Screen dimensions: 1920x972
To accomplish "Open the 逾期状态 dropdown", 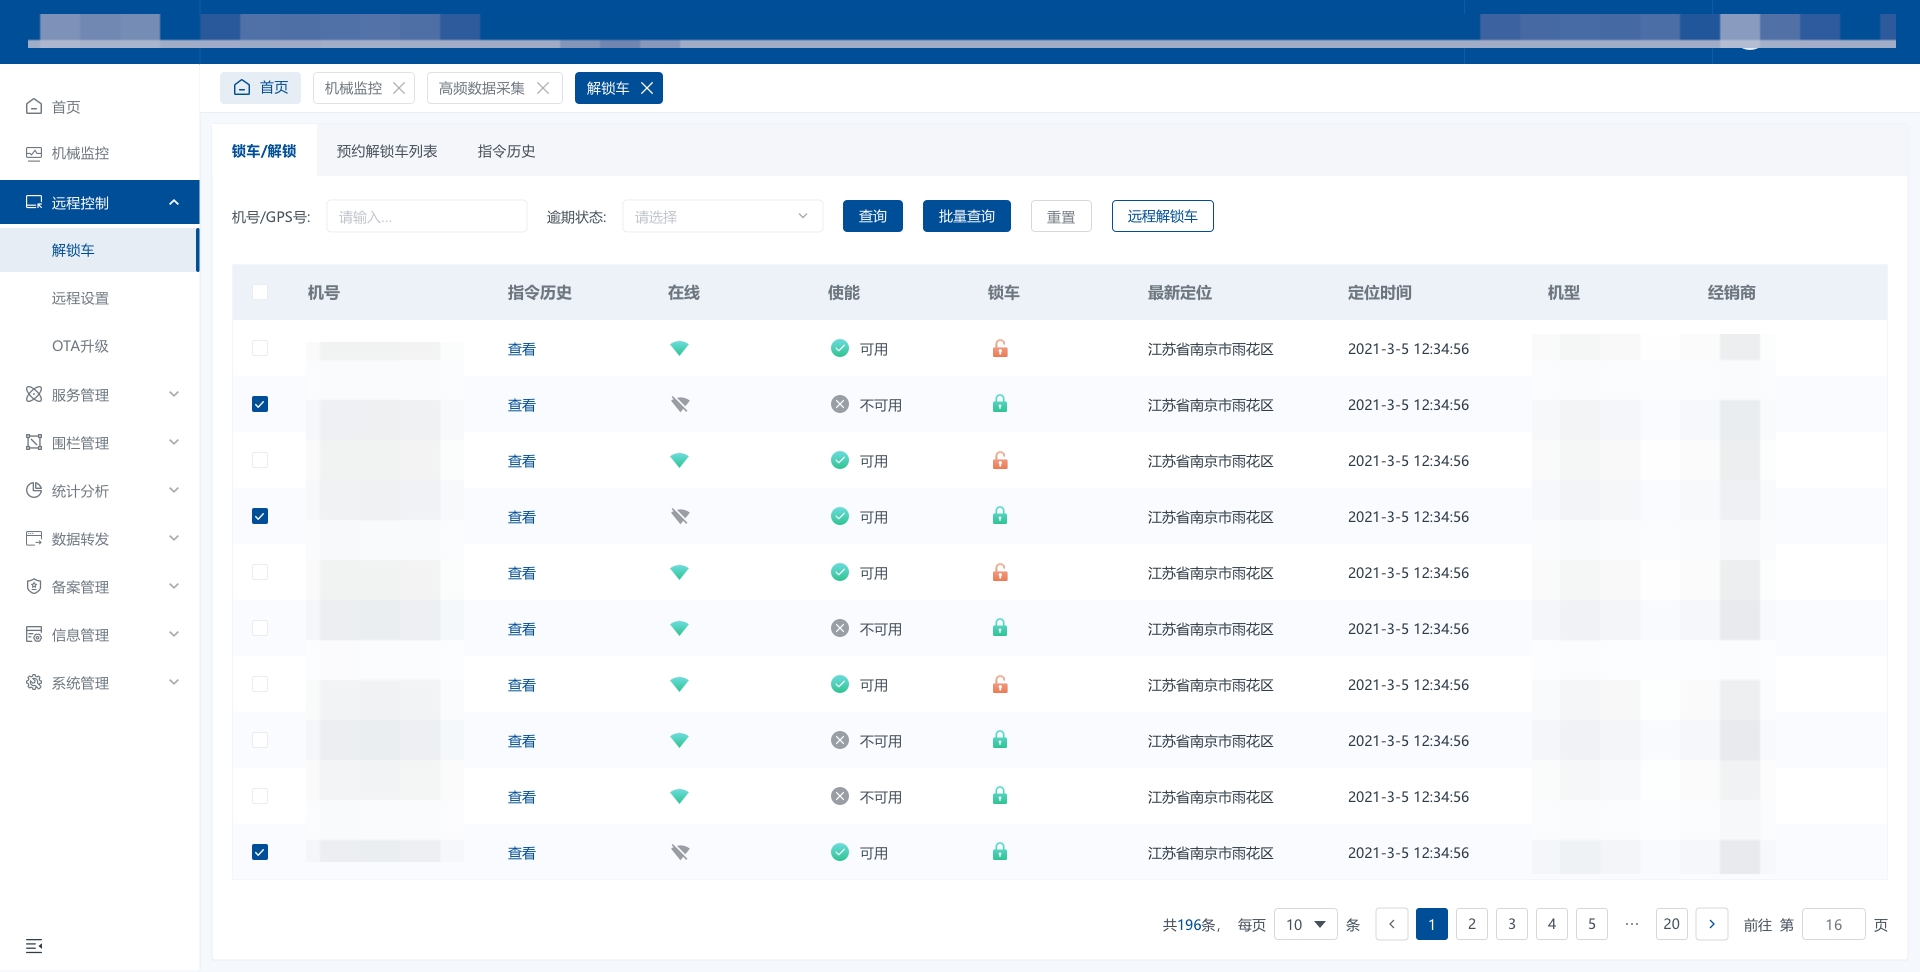I will [x=722, y=216].
